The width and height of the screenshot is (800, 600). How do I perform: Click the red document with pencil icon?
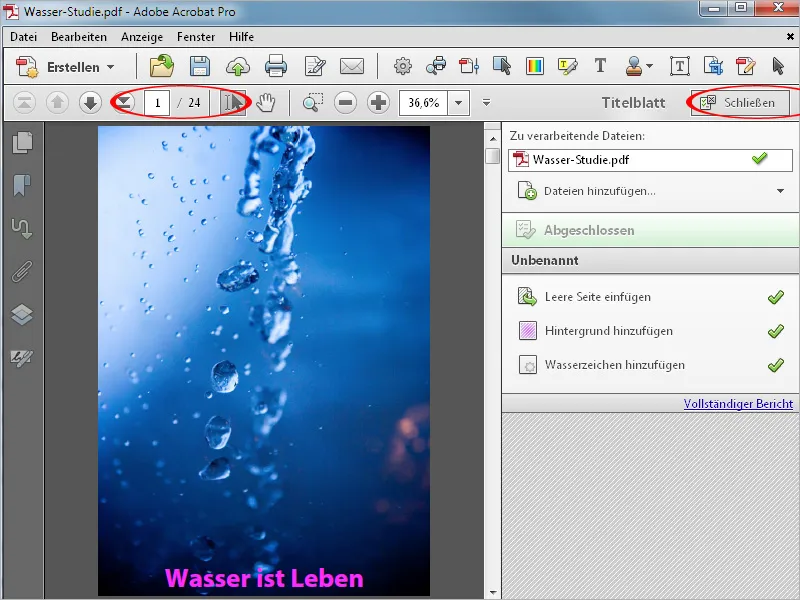745,66
